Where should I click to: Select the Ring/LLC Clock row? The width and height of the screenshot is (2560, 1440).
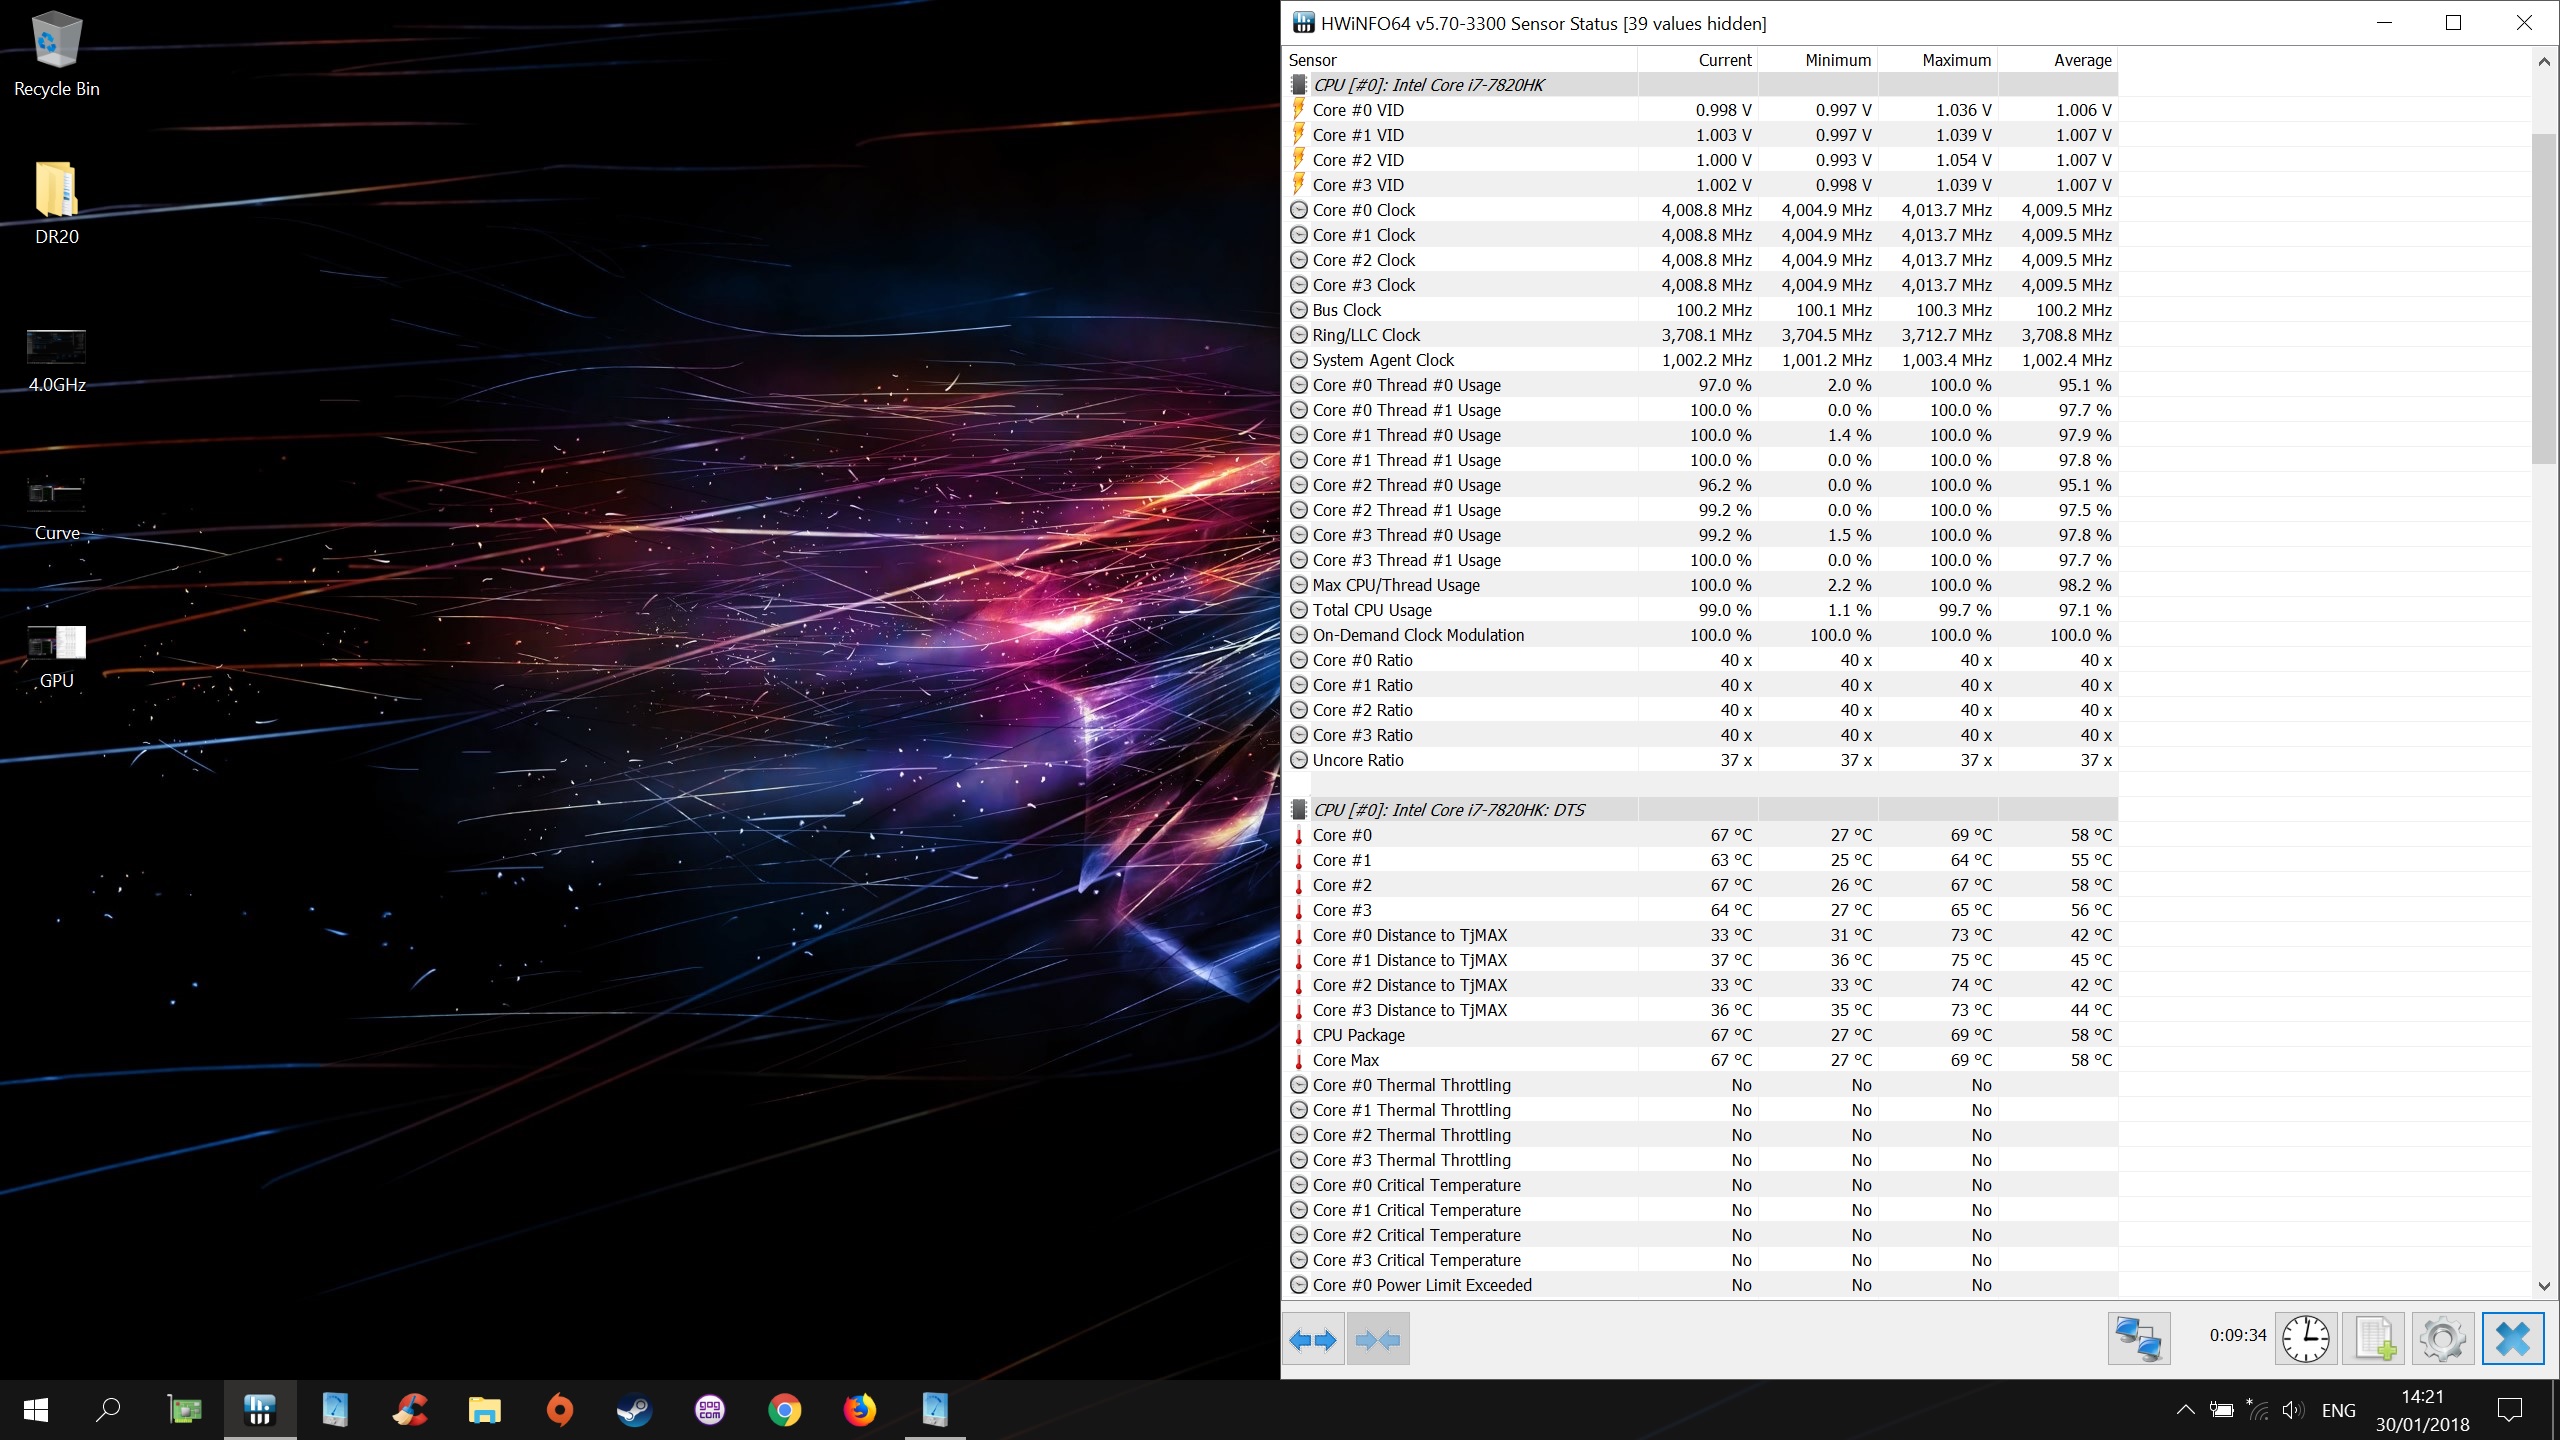1700,335
